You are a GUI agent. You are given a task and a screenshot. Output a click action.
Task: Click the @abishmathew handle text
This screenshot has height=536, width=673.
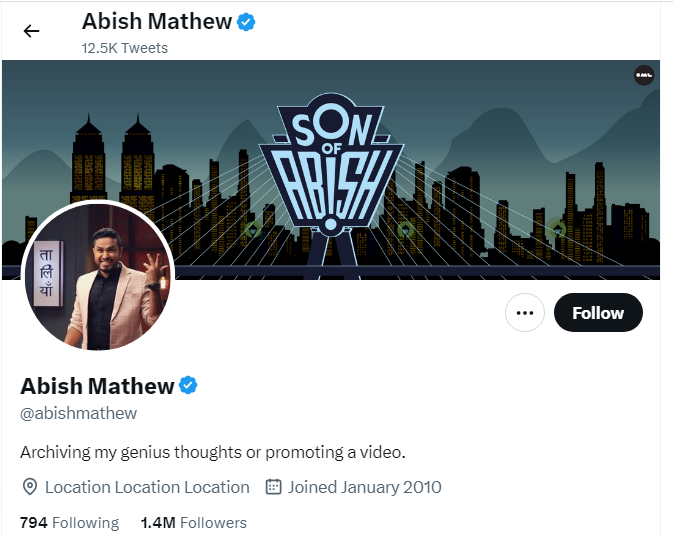[79, 413]
